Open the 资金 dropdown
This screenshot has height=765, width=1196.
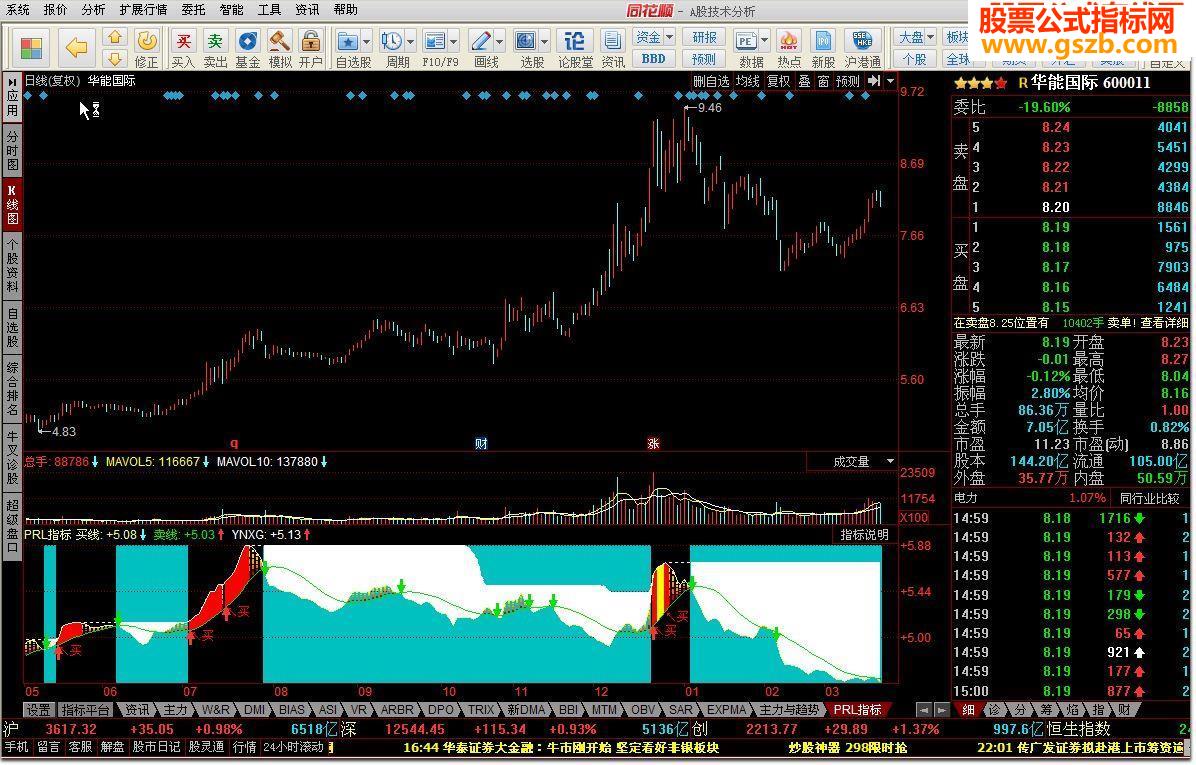pos(654,37)
